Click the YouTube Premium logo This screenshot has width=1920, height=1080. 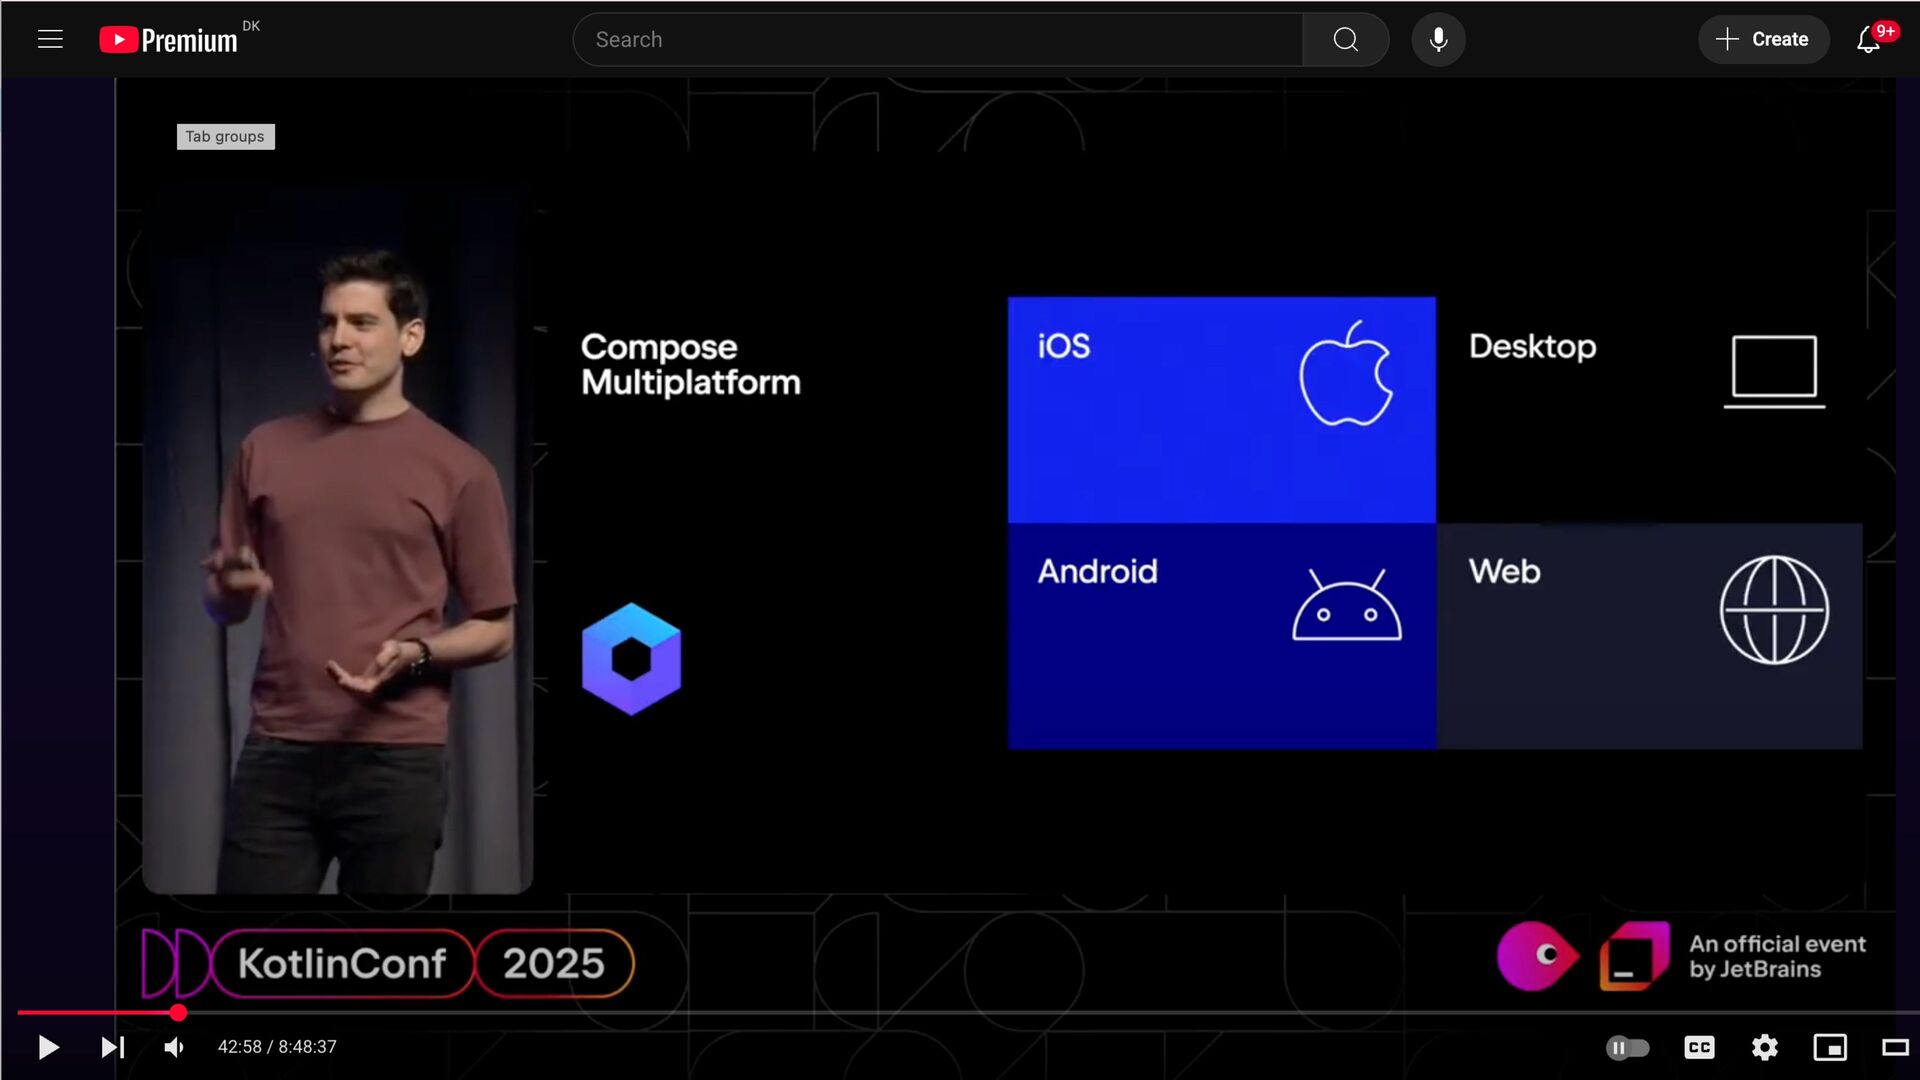point(168,39)
